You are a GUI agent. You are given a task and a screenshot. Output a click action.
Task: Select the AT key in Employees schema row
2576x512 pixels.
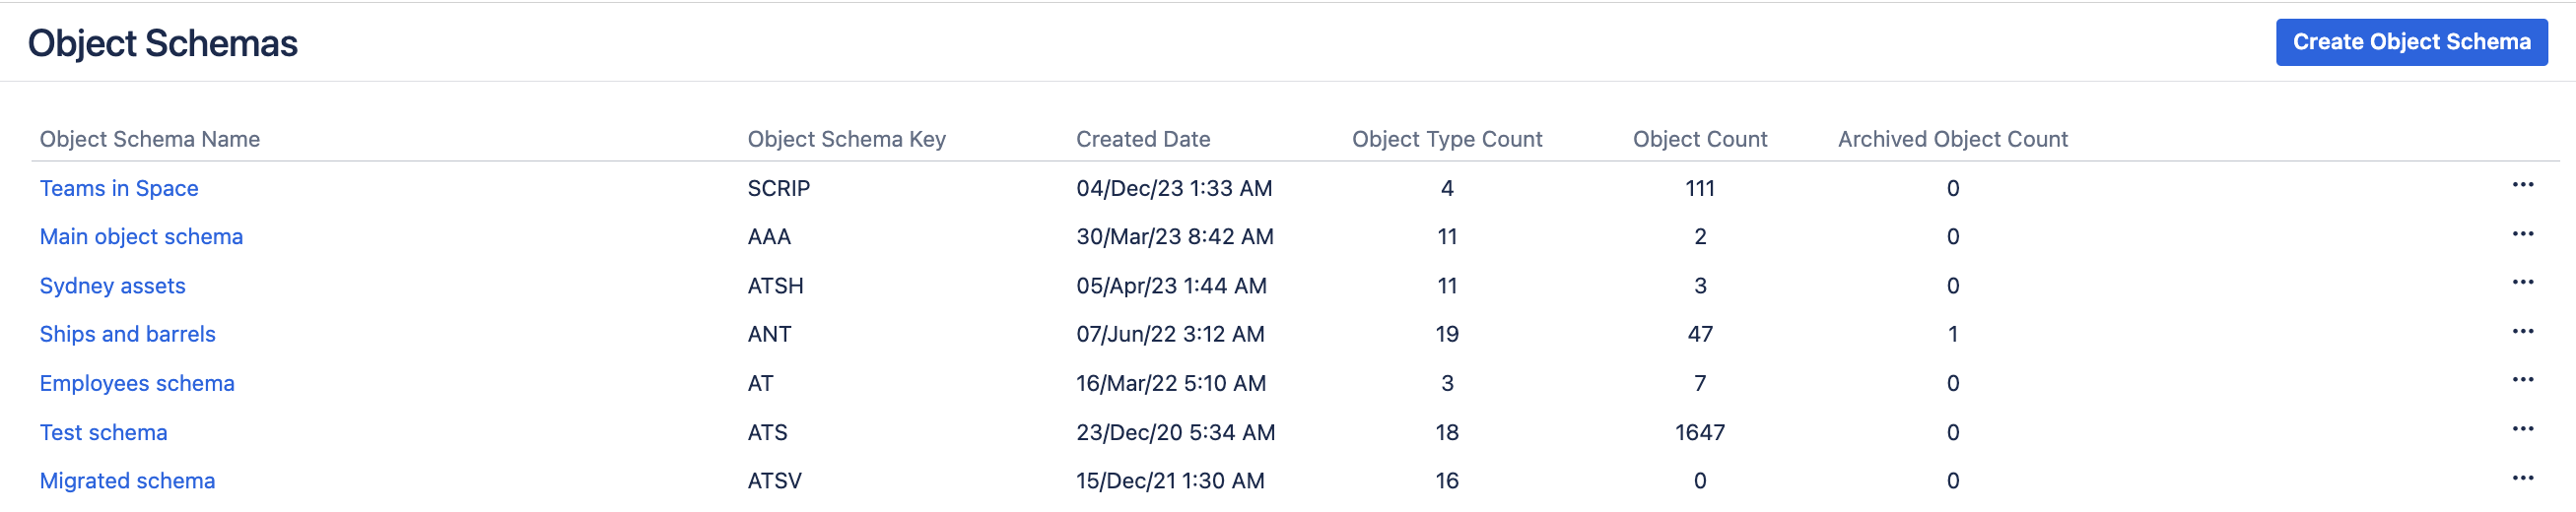tap(760, 383)
